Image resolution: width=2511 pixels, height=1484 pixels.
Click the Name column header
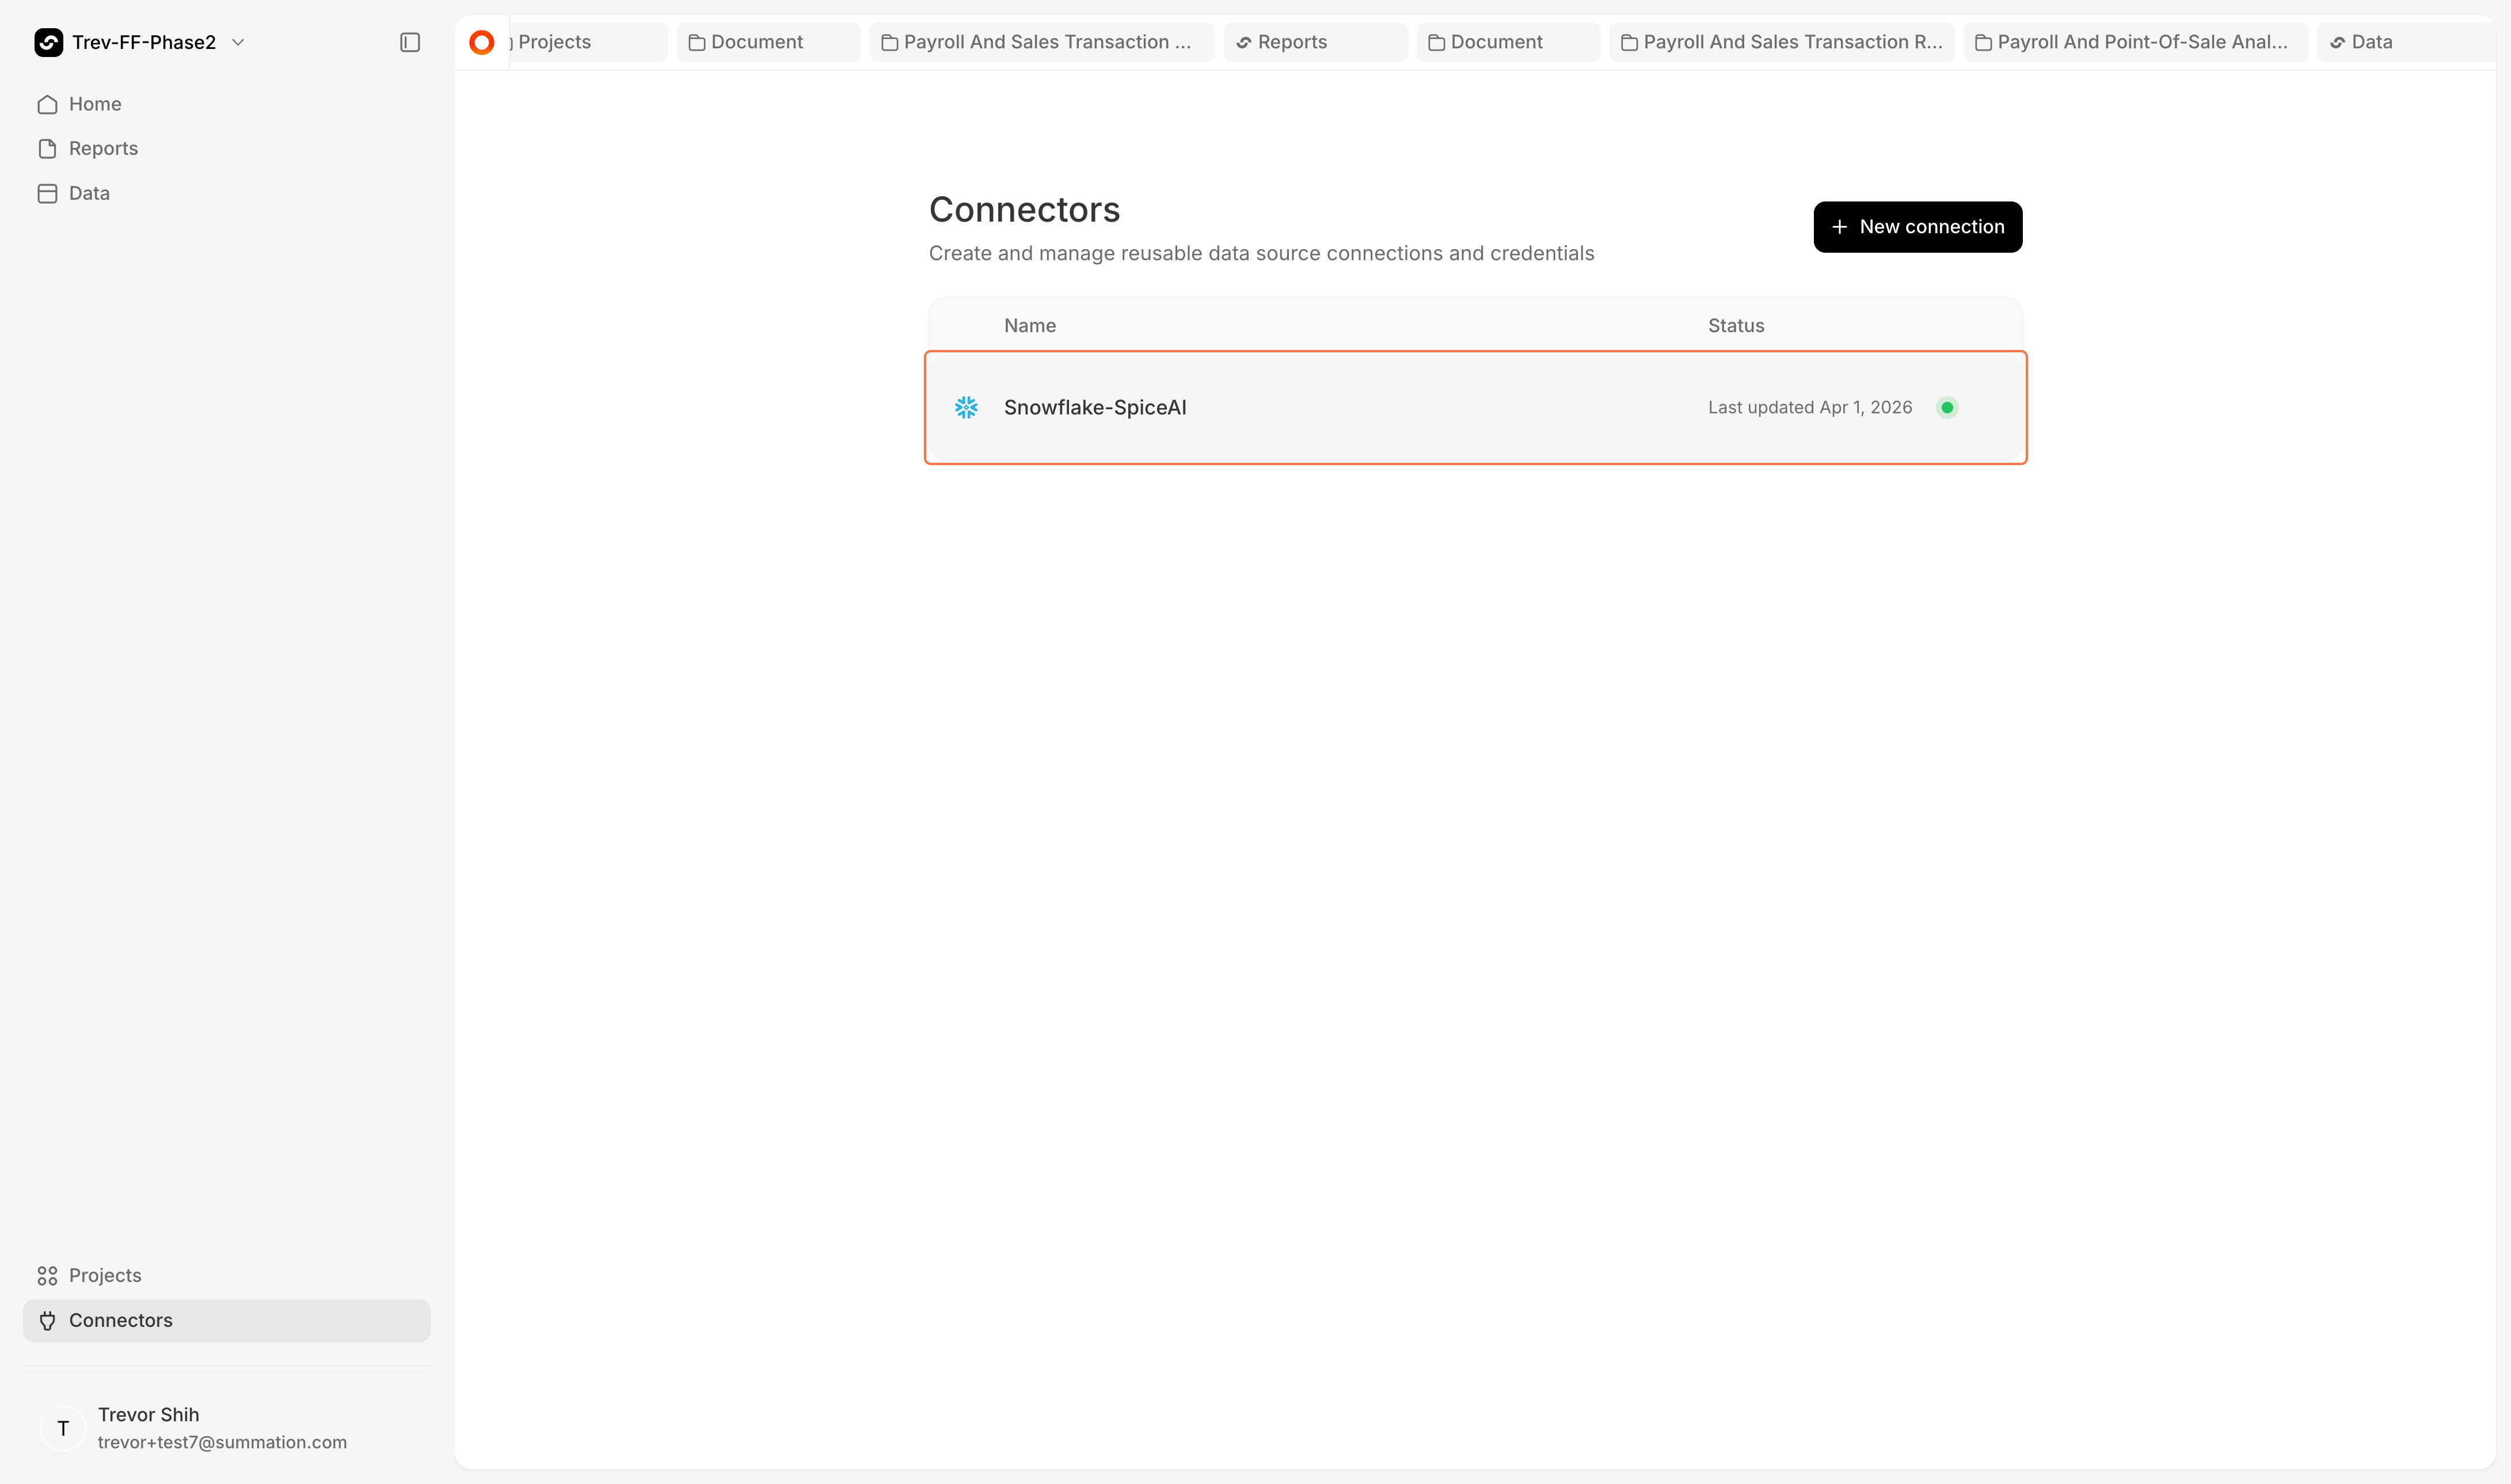pos(1030,325)
